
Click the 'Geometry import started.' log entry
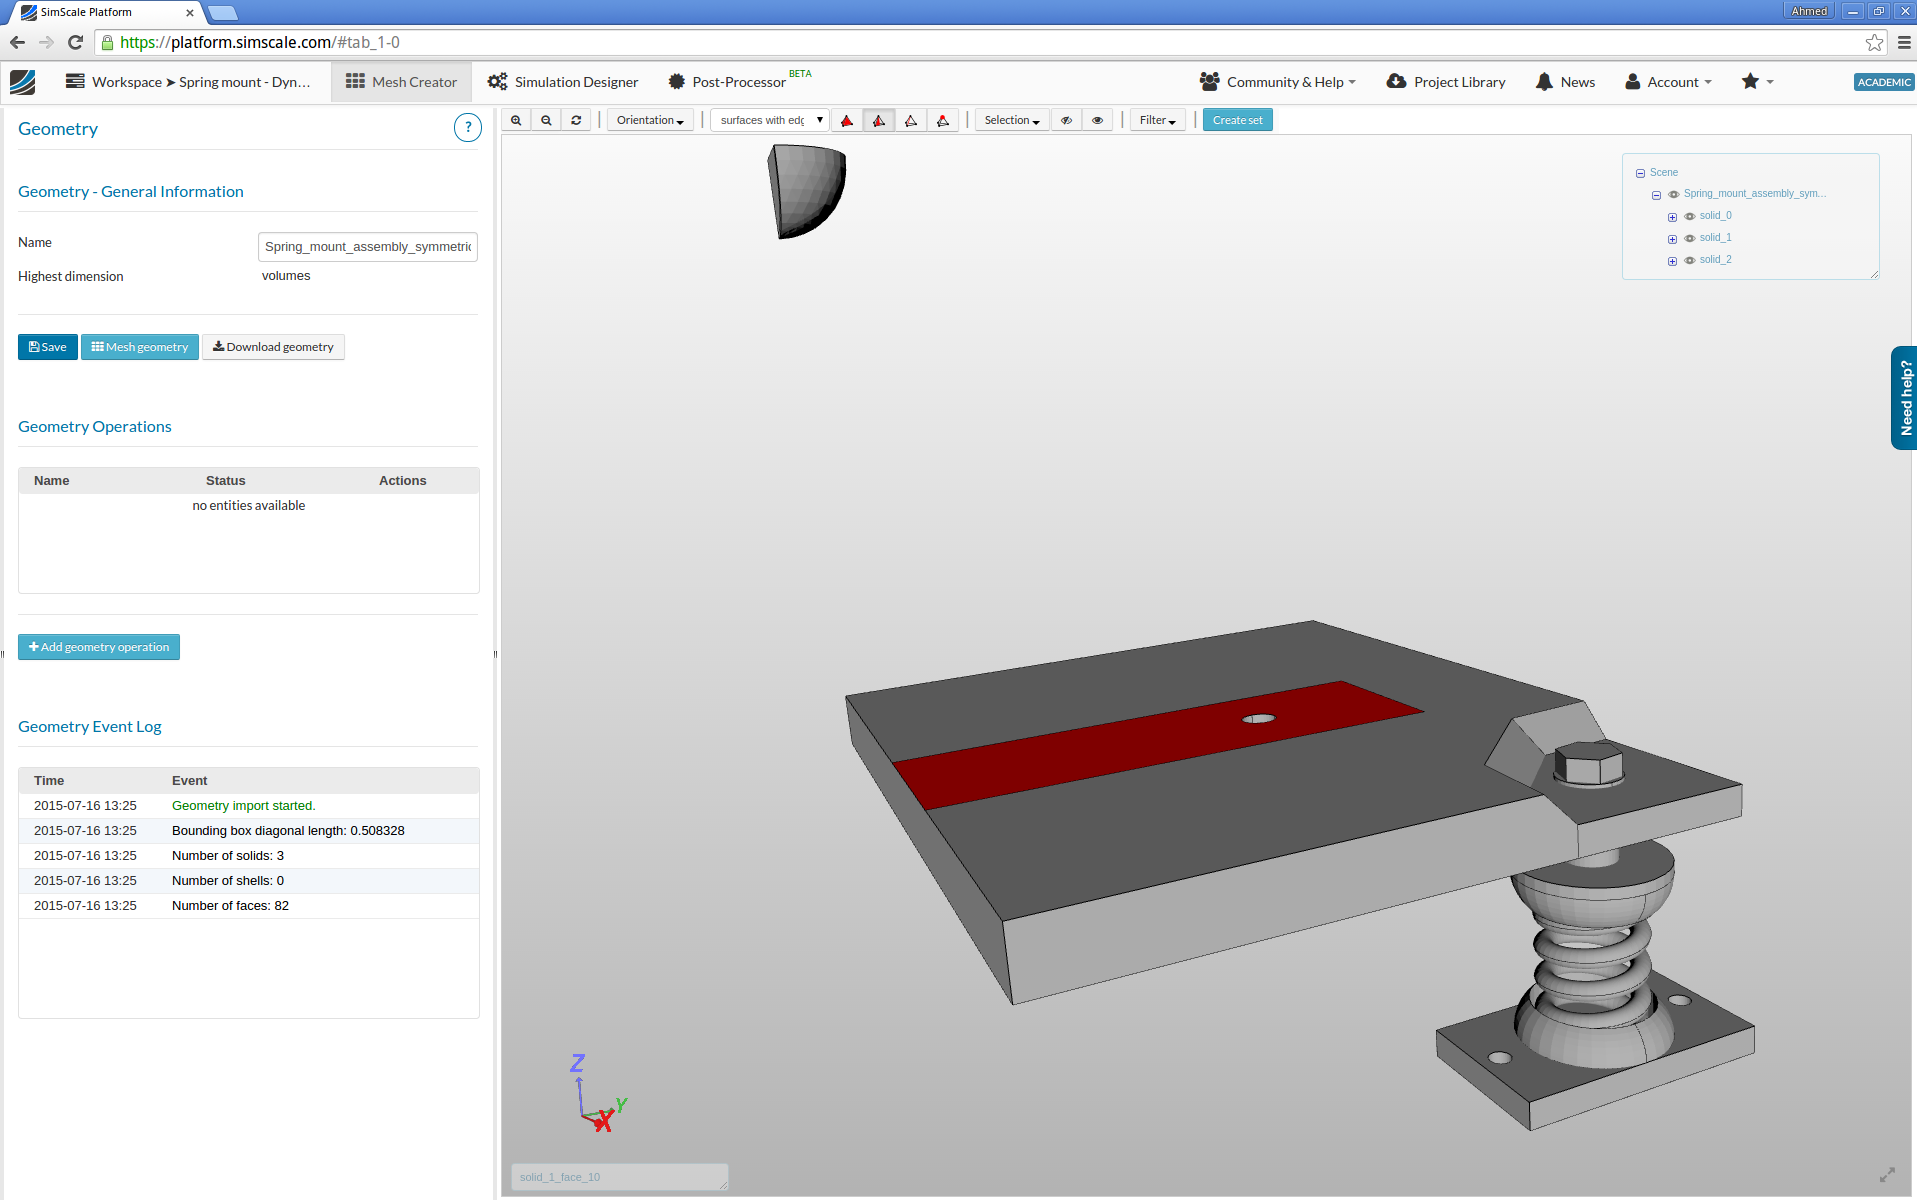coord(243,806)
